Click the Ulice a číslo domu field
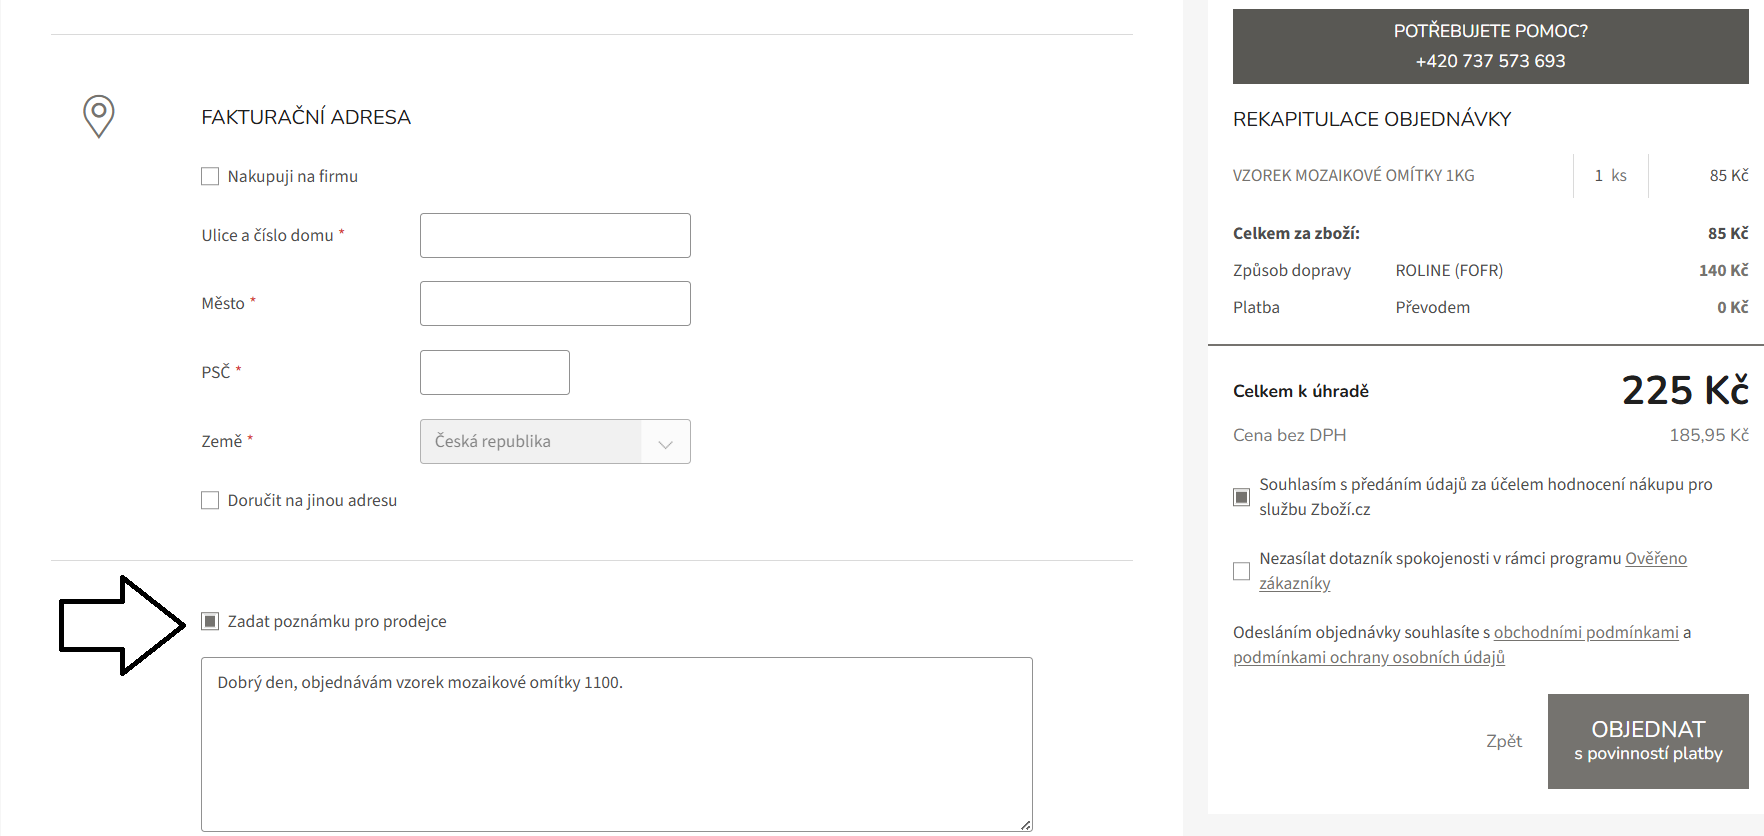Image resolution: width=1764 pixels, height=836 pixels. tap(555, 236)
